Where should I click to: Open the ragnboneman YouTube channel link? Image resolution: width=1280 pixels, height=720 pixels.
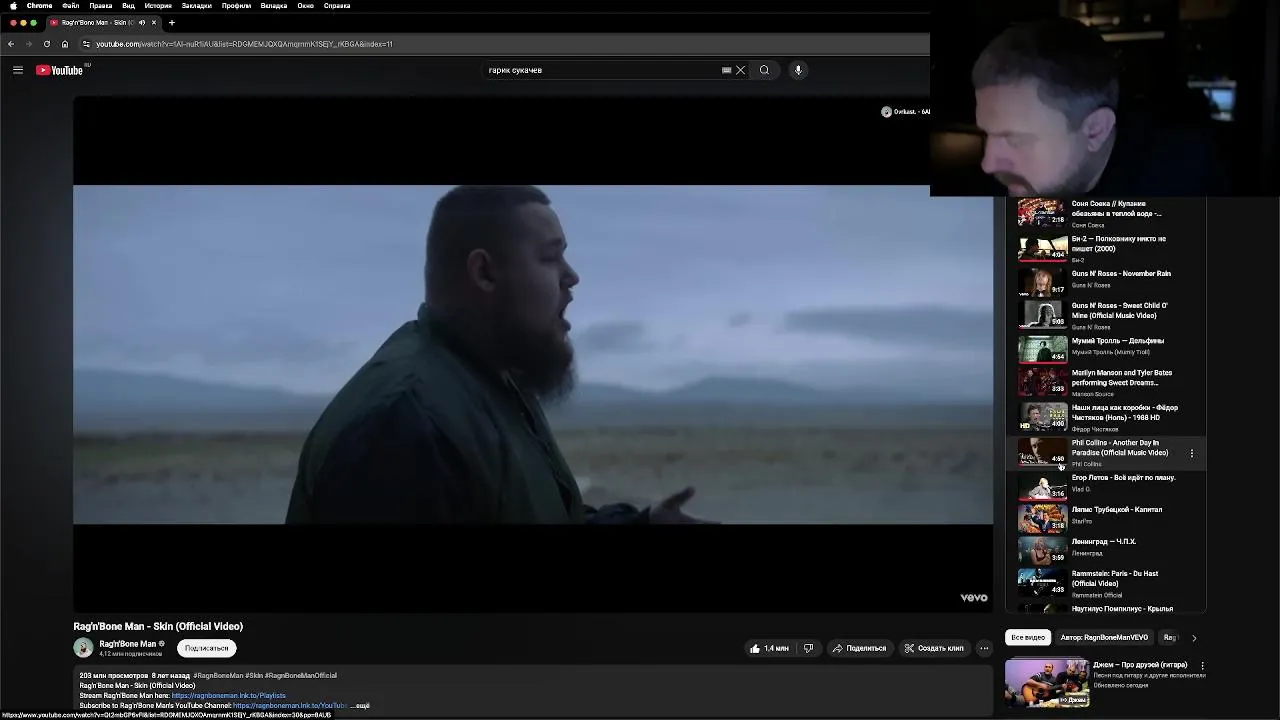coord(290,705)
